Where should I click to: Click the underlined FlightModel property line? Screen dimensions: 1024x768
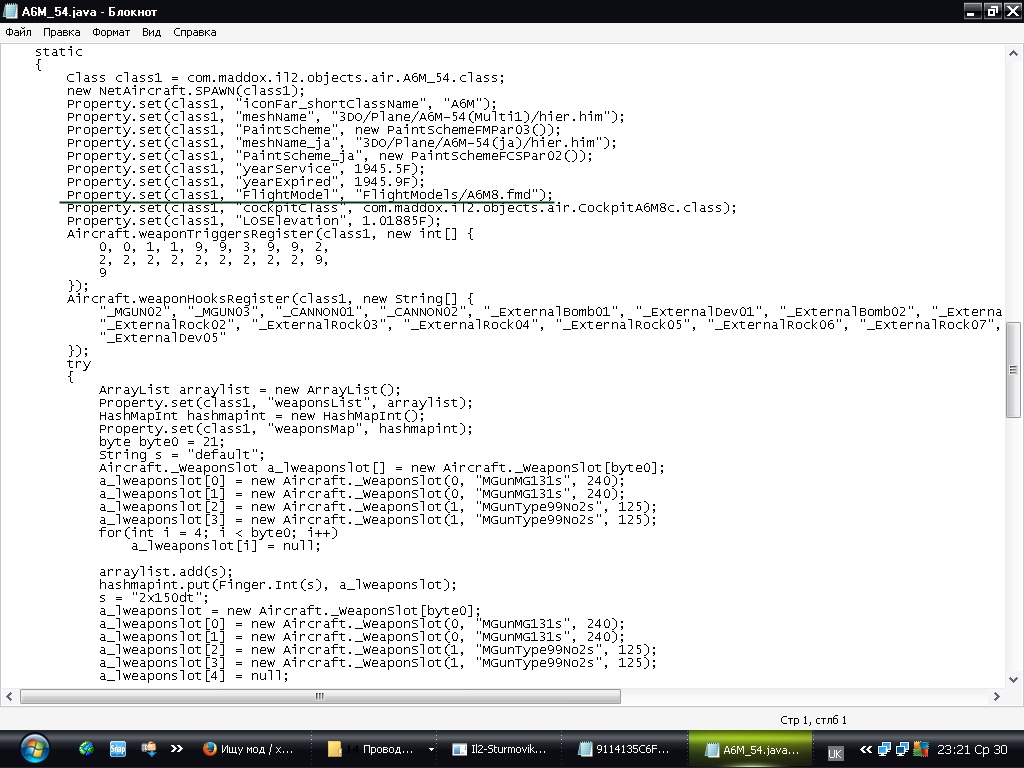(310, 195)
